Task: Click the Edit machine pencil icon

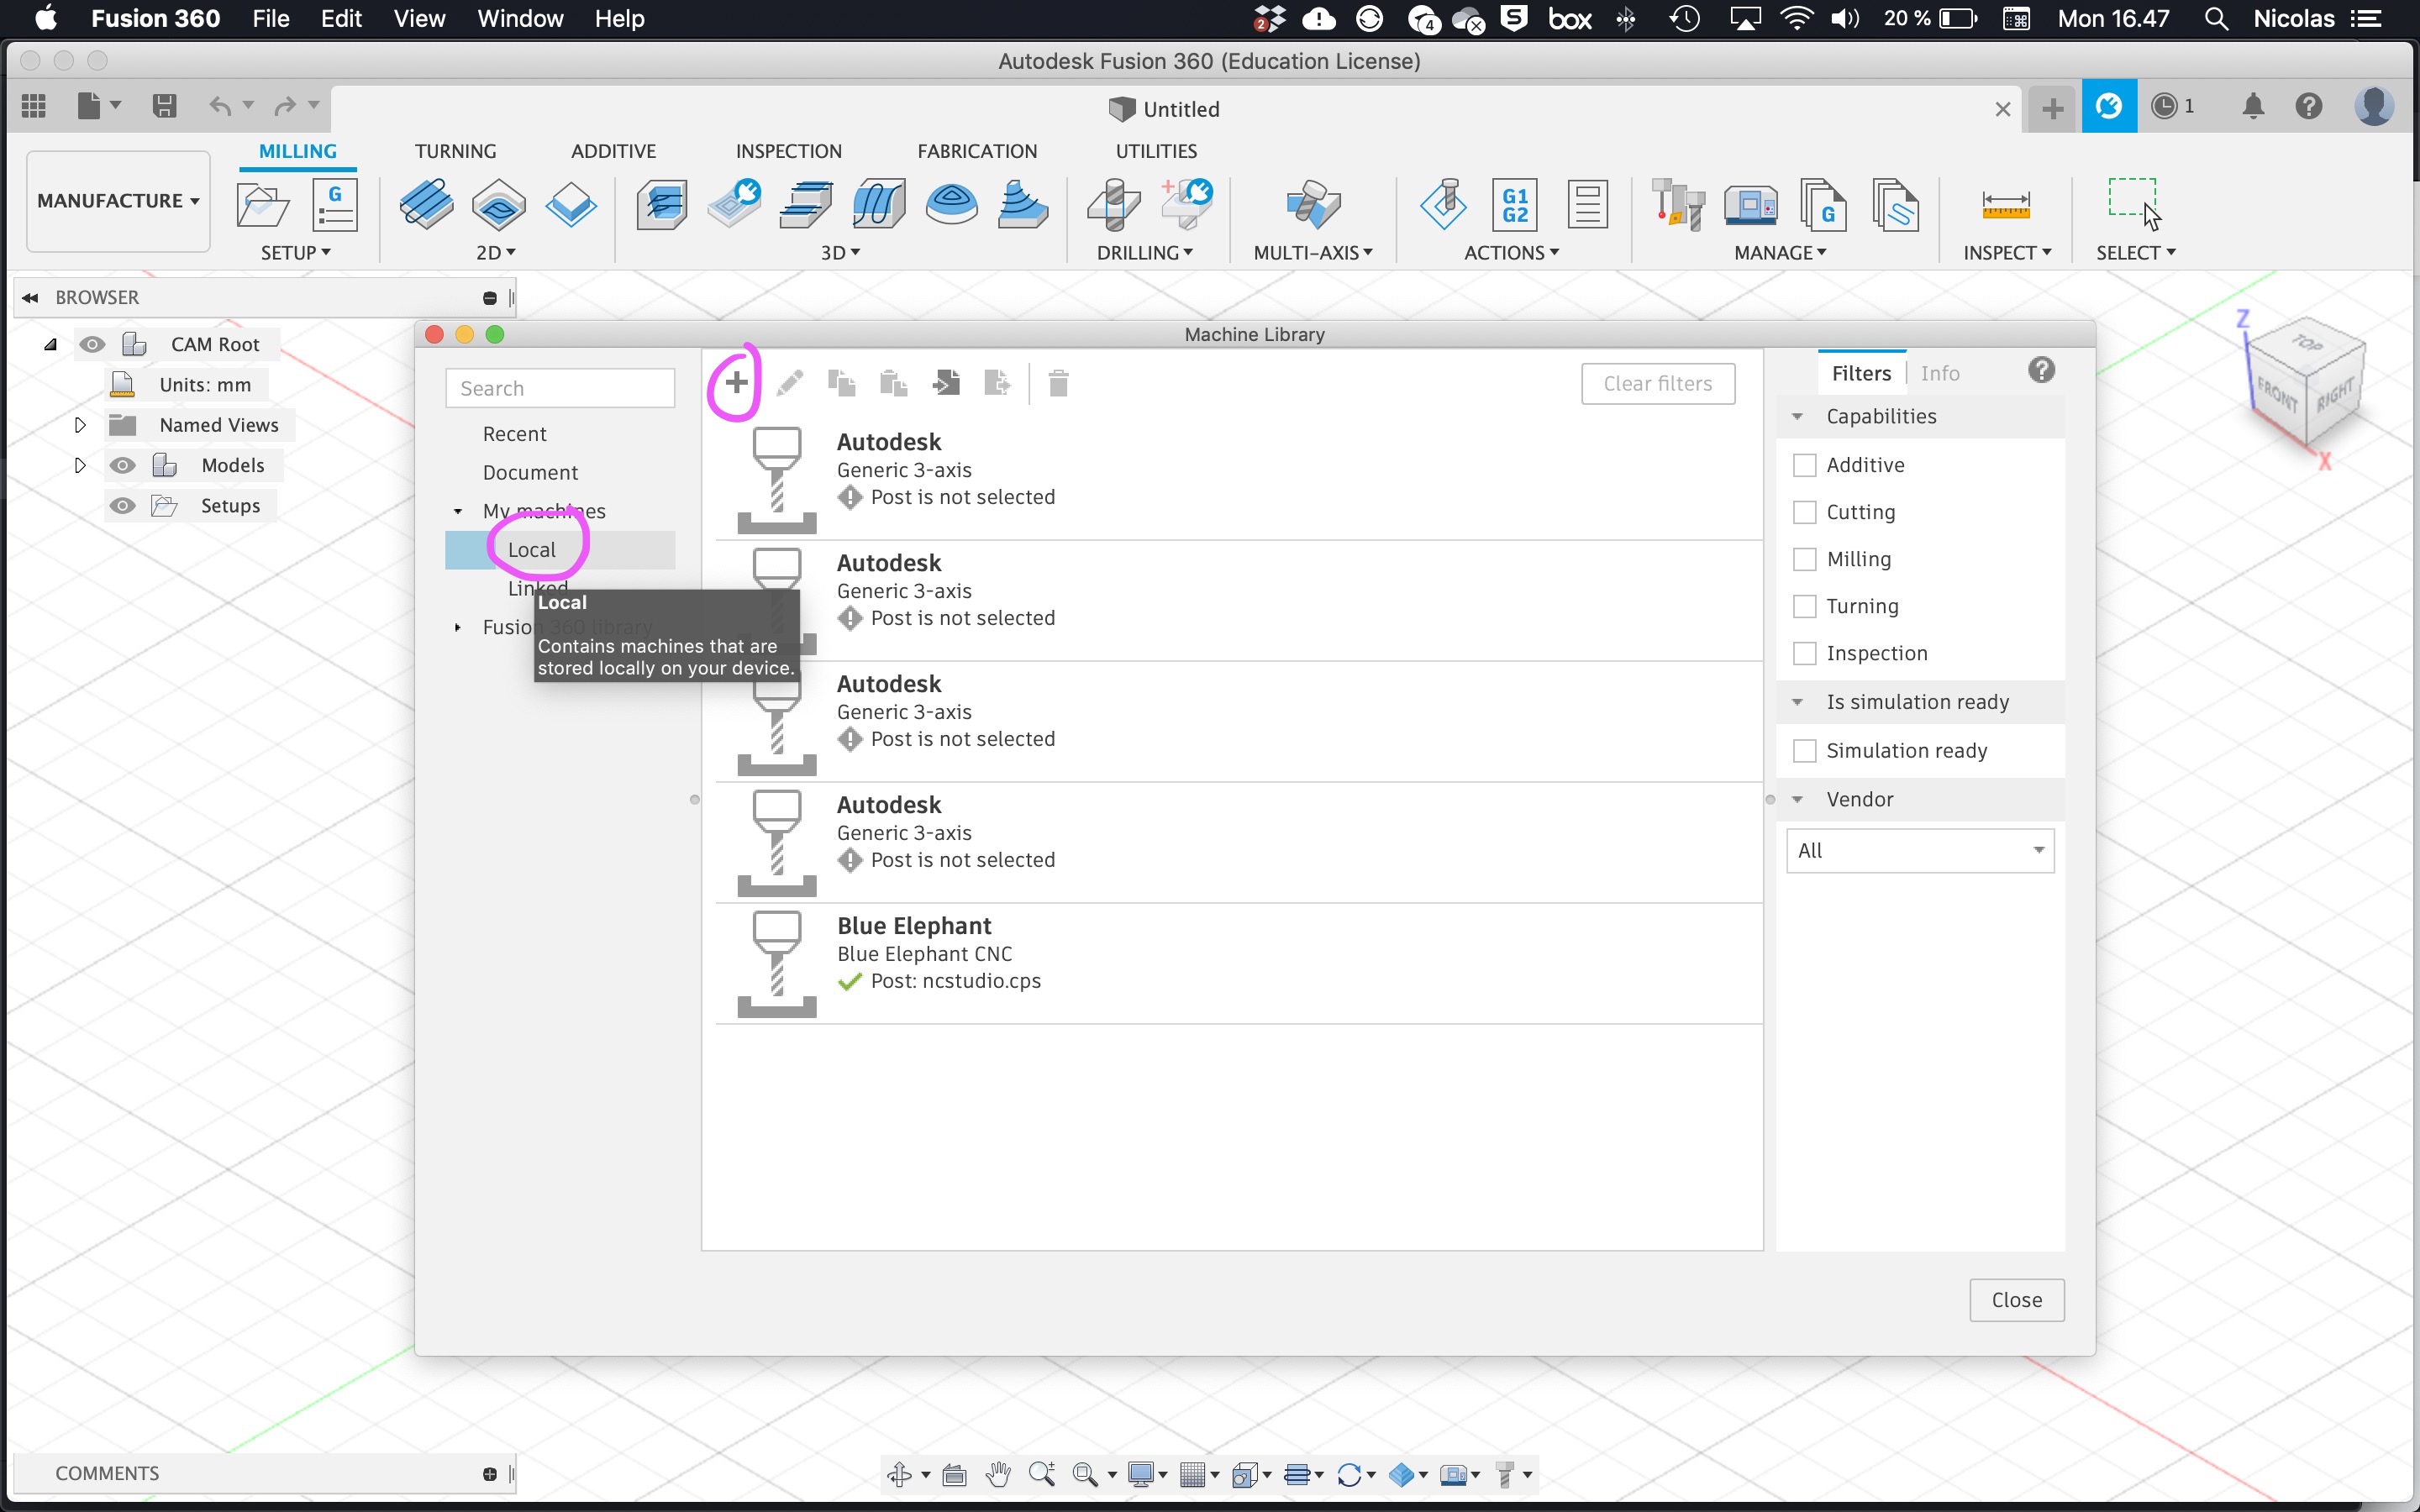Action: (x=789, y=383)
